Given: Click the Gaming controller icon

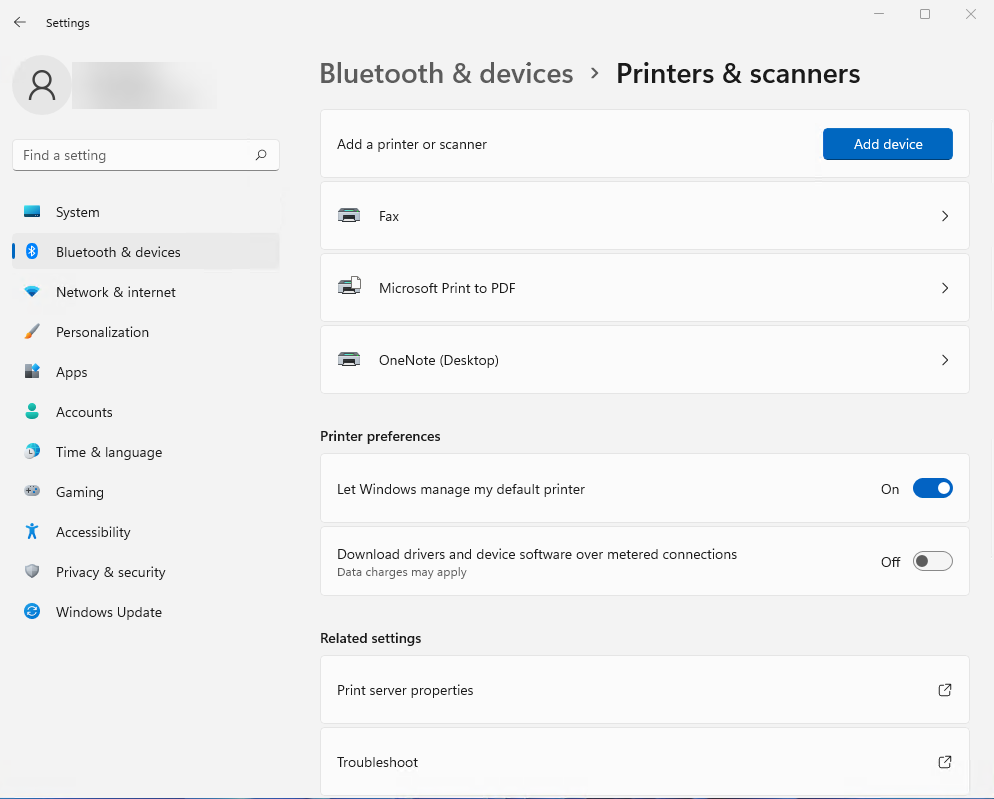Looking at the screenshot, I should tap(32, 491).
